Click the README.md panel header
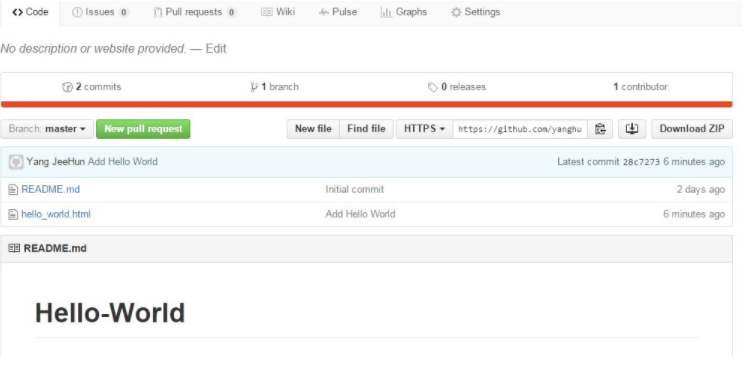This screenshot has width=748, height=365. [366, 249]
